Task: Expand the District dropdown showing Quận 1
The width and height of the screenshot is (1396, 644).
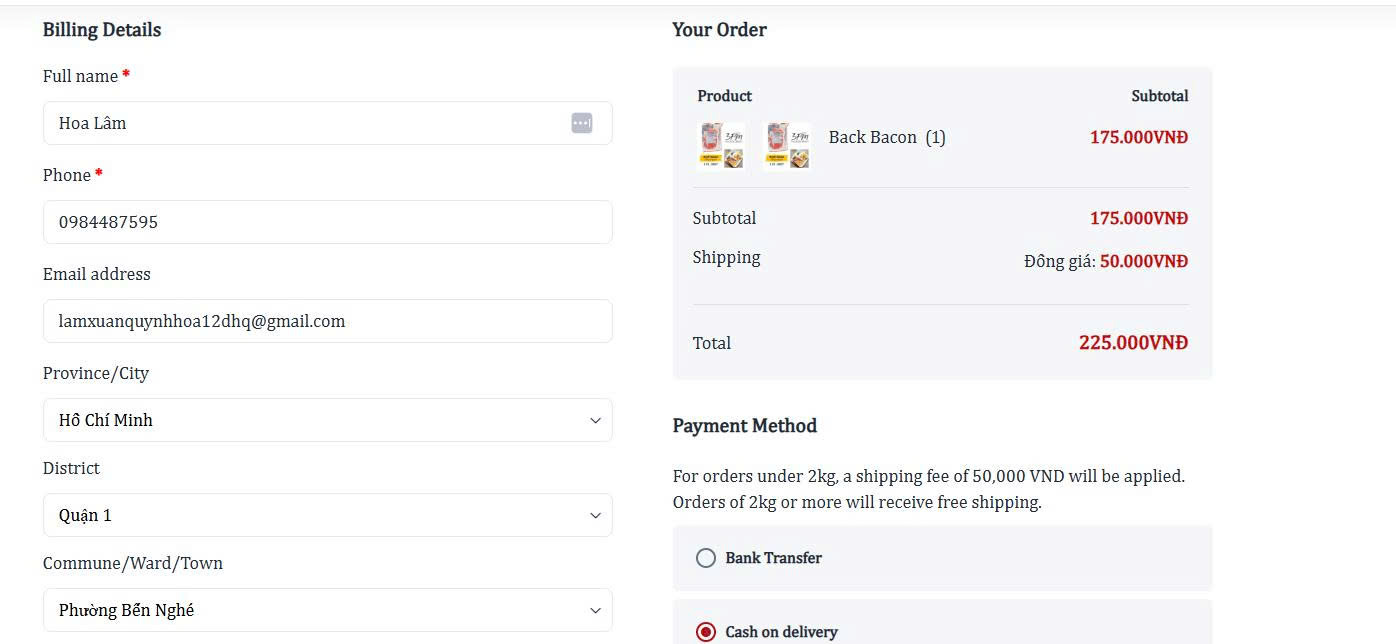Action: coord(327,515)
